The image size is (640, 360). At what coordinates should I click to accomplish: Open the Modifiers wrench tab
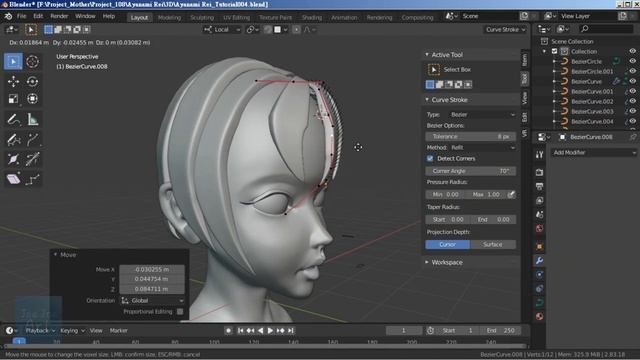click(x=540, y=260)
